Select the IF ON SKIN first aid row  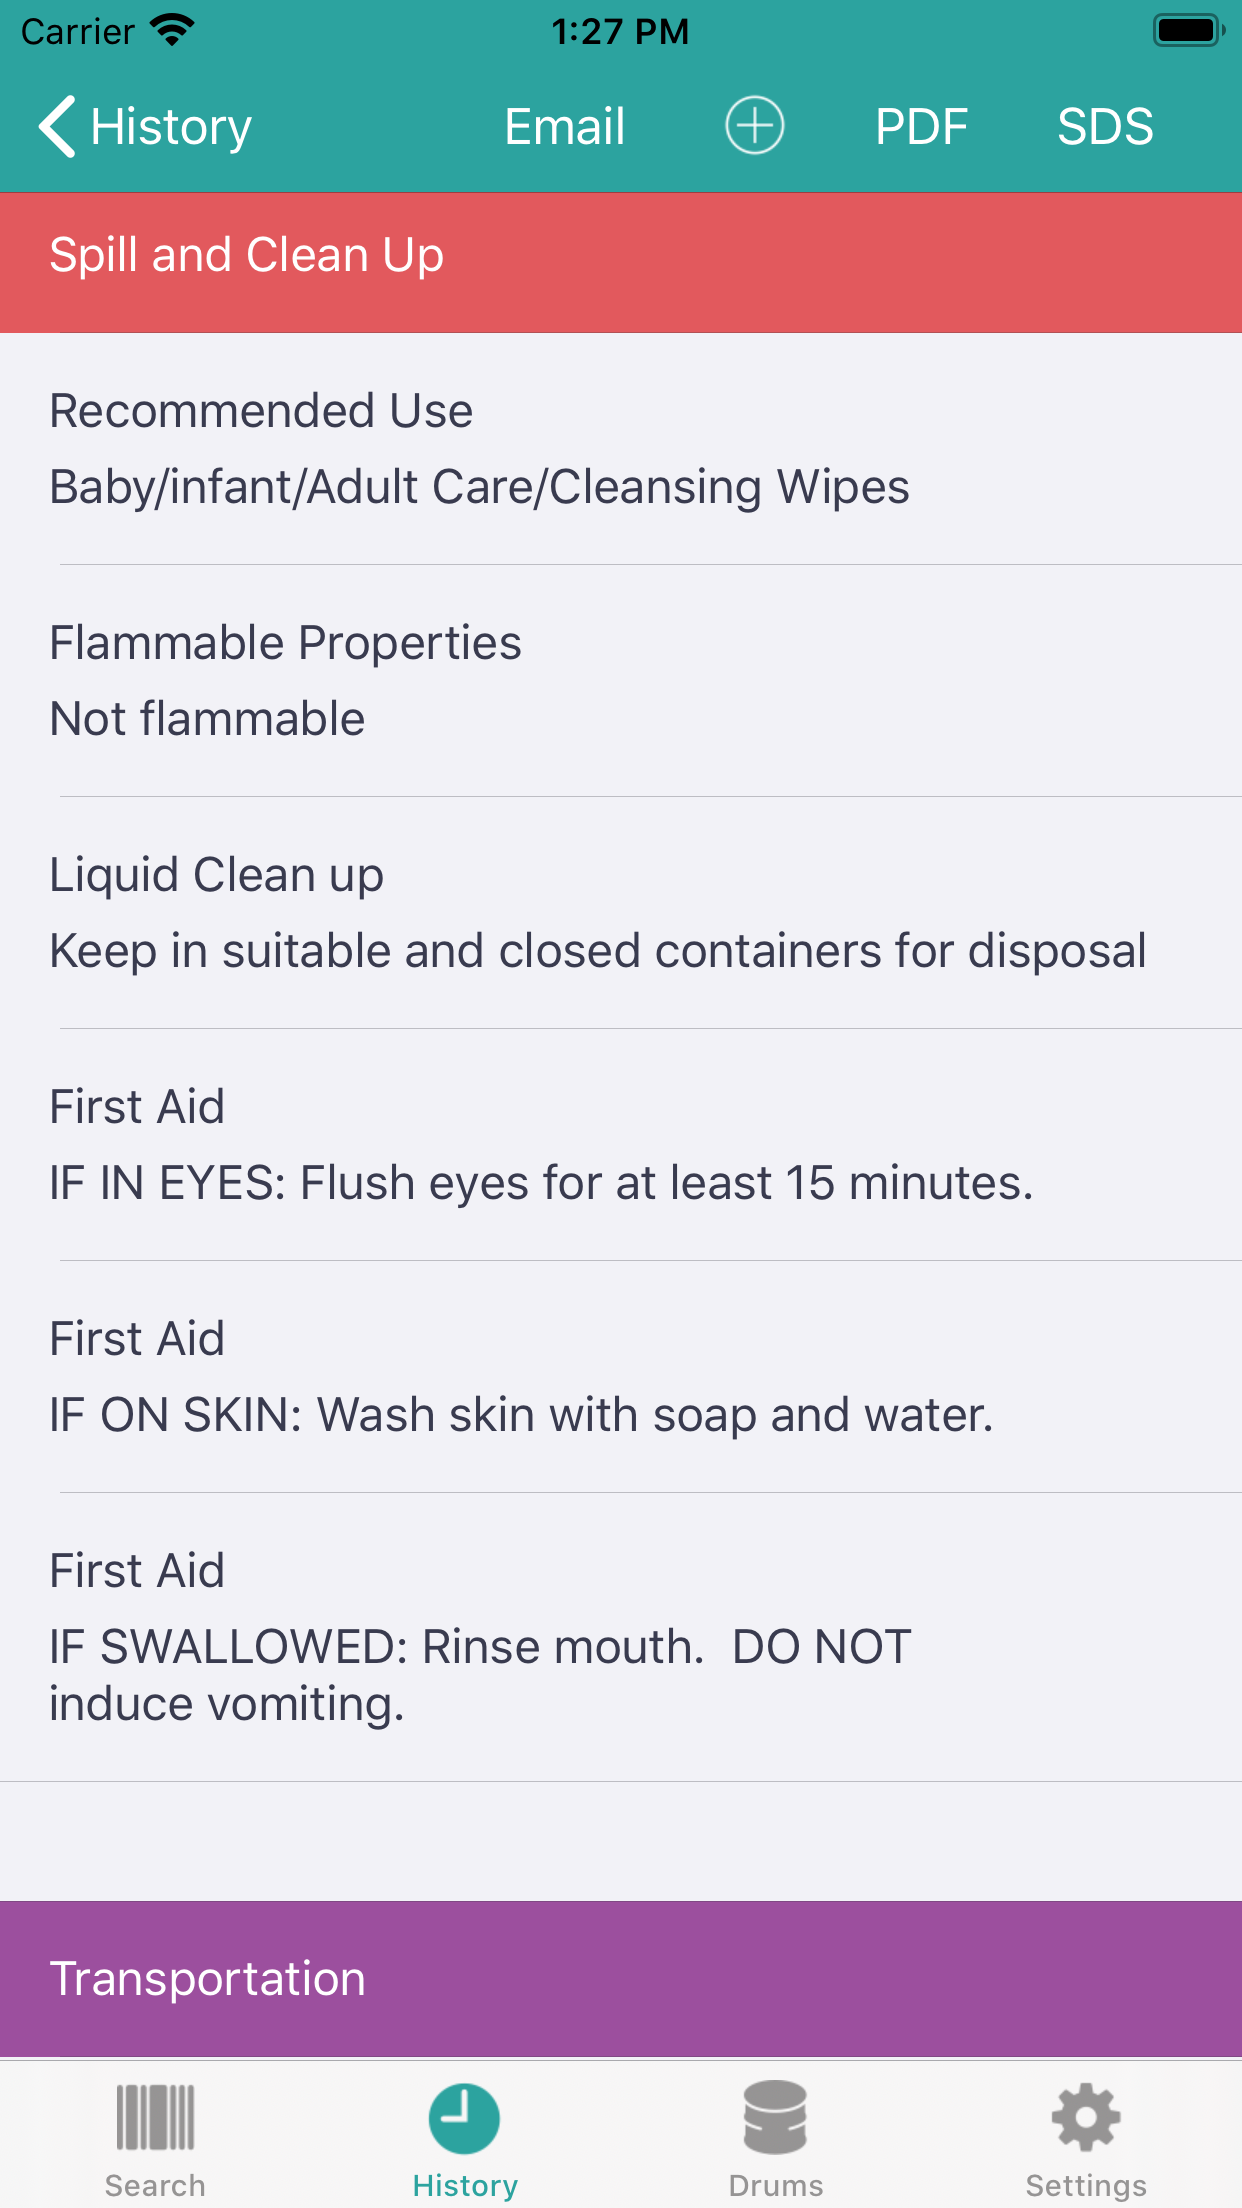pyautogui.click(x=621, y=1377)
